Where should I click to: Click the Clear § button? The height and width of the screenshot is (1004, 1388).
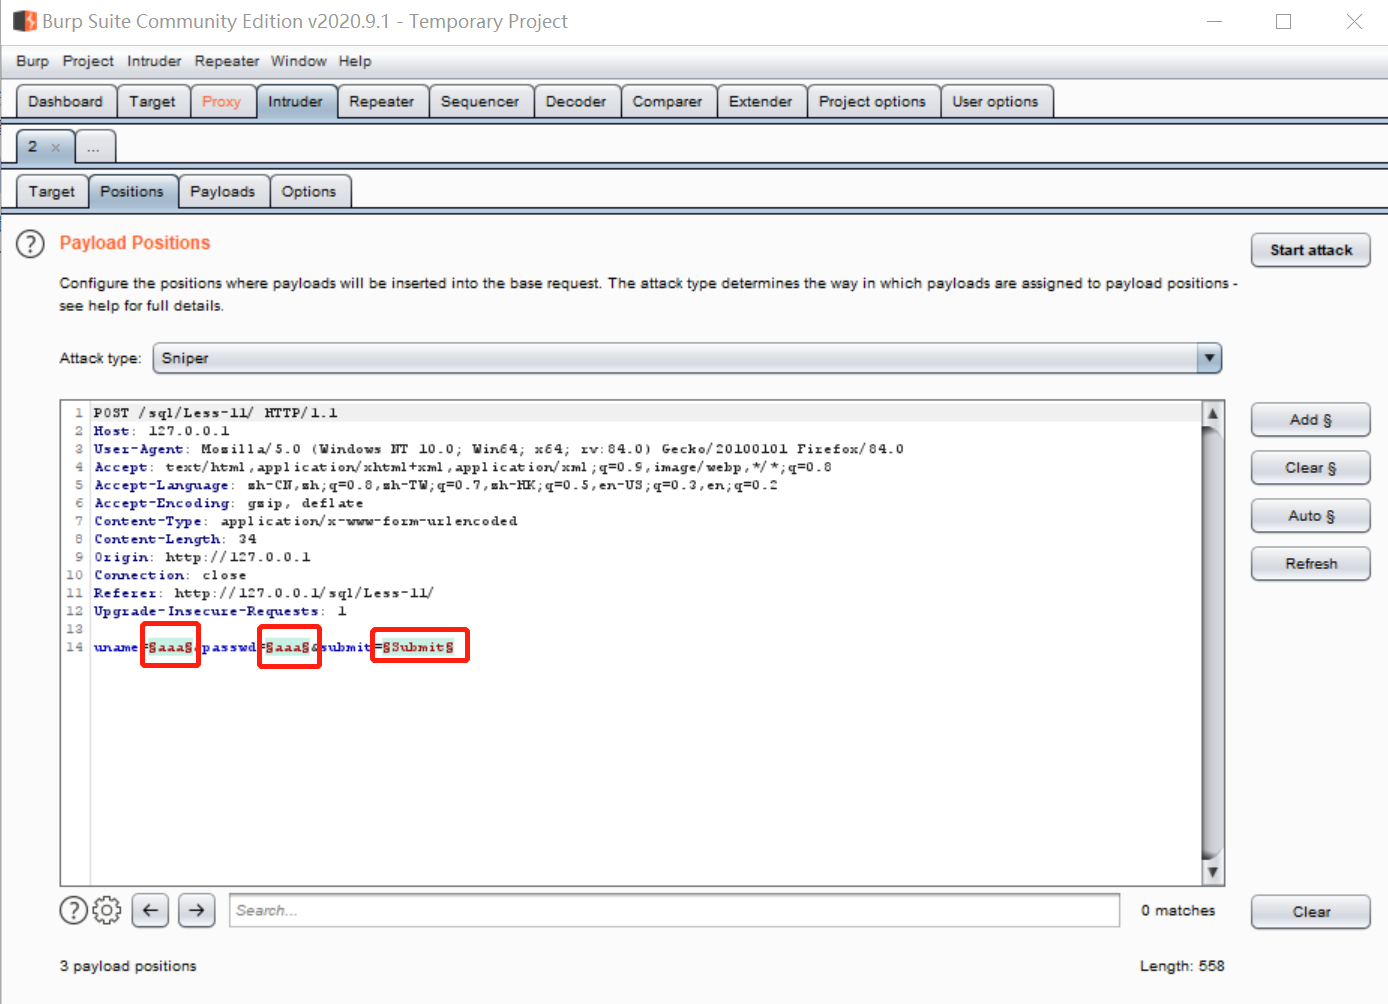pyautogui.click(x=1311, y=468)
